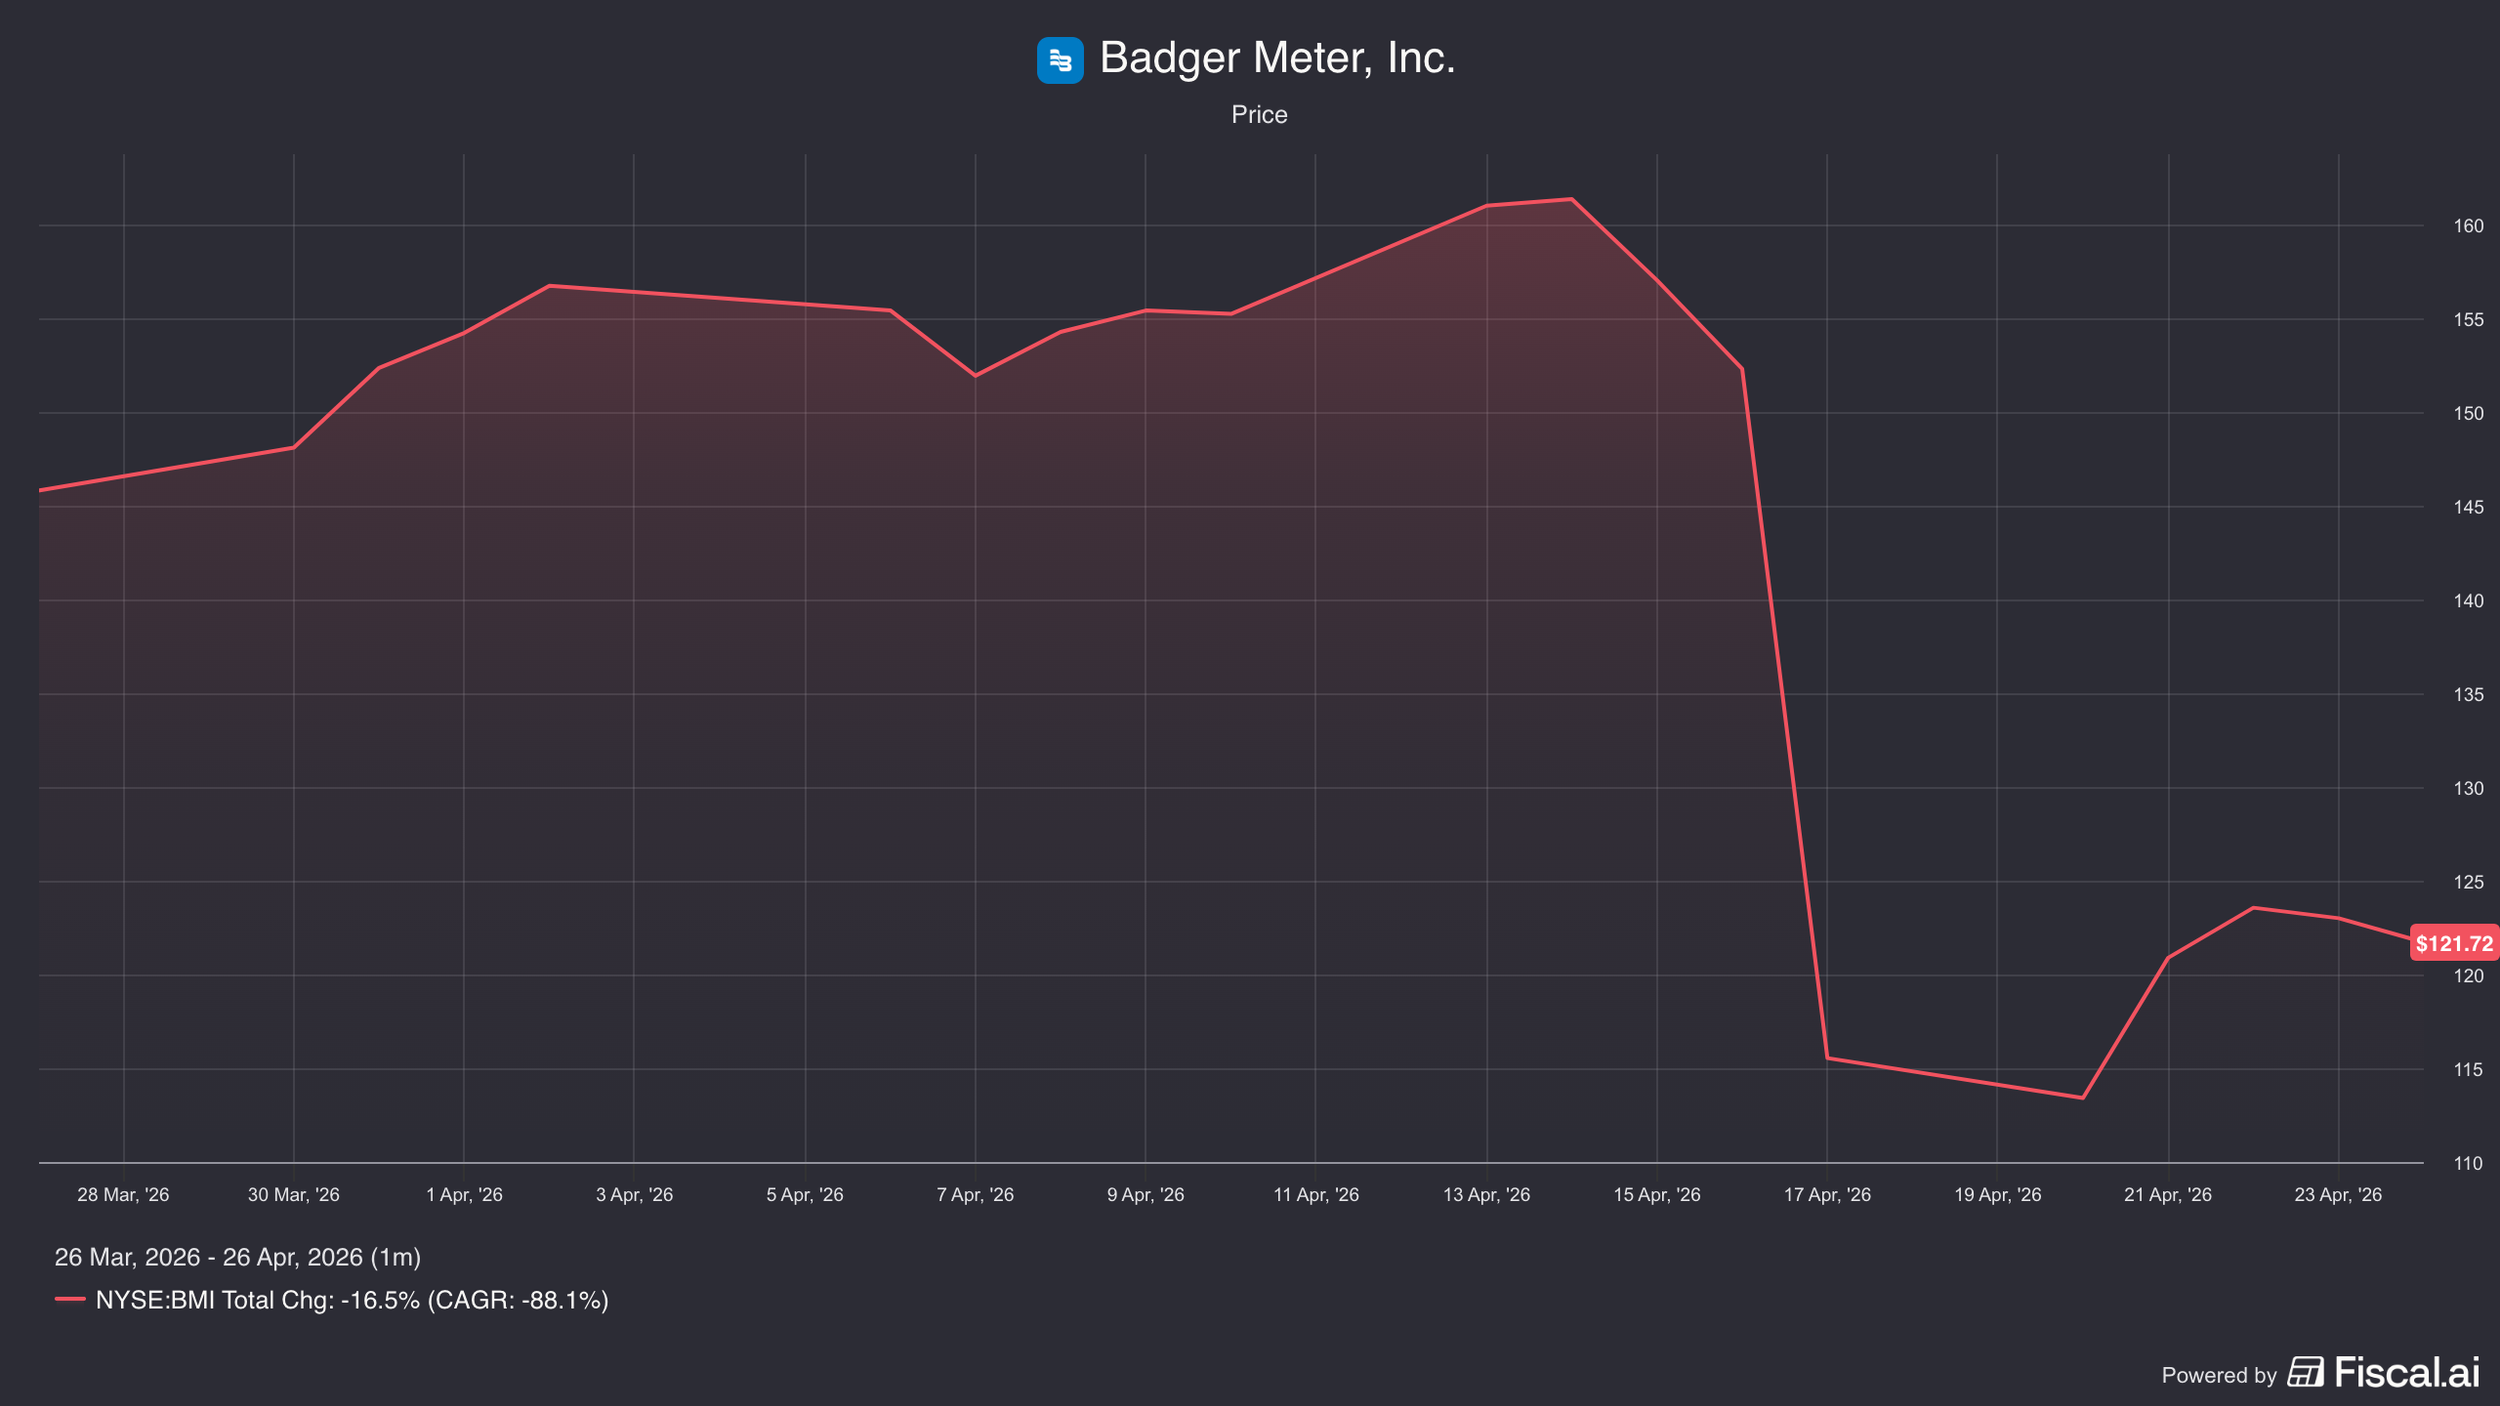Click the chart low point near 20 April

[2083, 1098]
